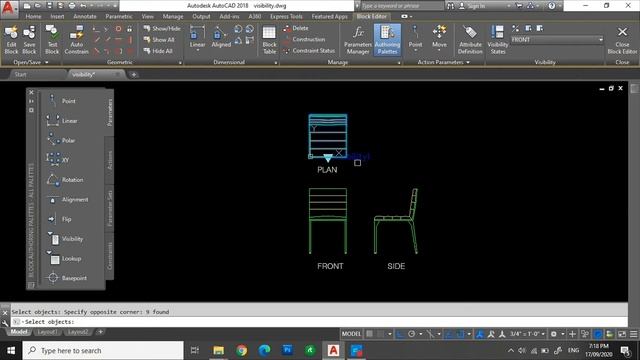Click Show All constraints
Image resolution: width=640 pixels, height=360 pixels.
coord(159,40)
